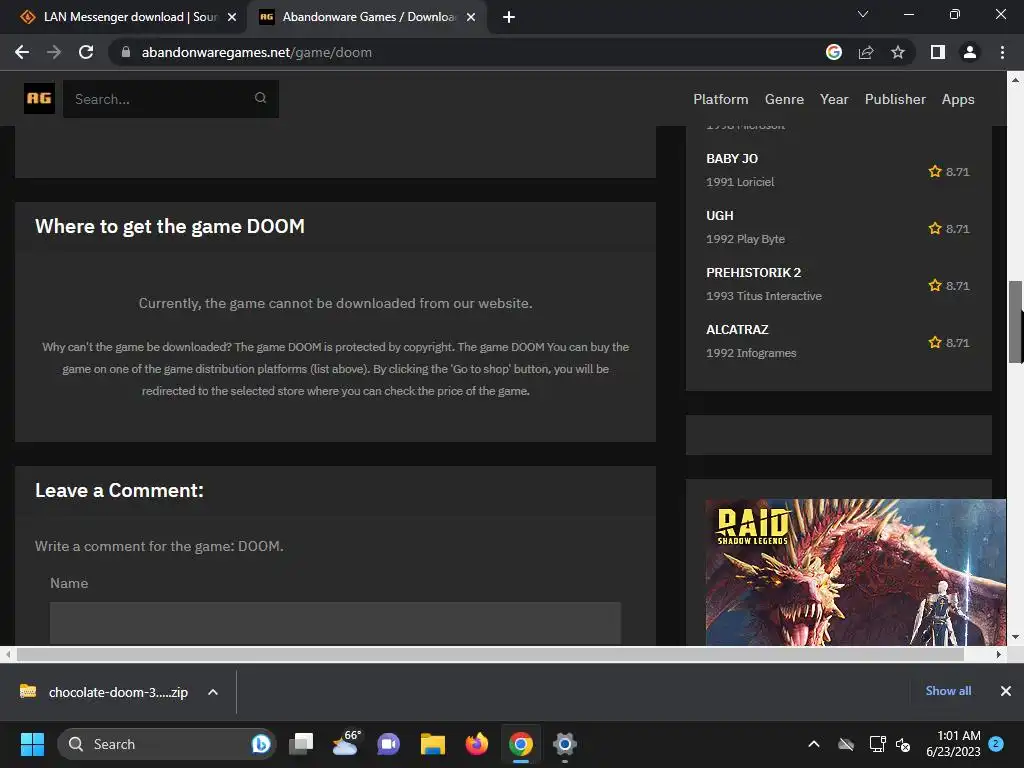Switch to LAN Messenger download tab
Viewport: 1024px width, 768px height.
pos(129,17)
